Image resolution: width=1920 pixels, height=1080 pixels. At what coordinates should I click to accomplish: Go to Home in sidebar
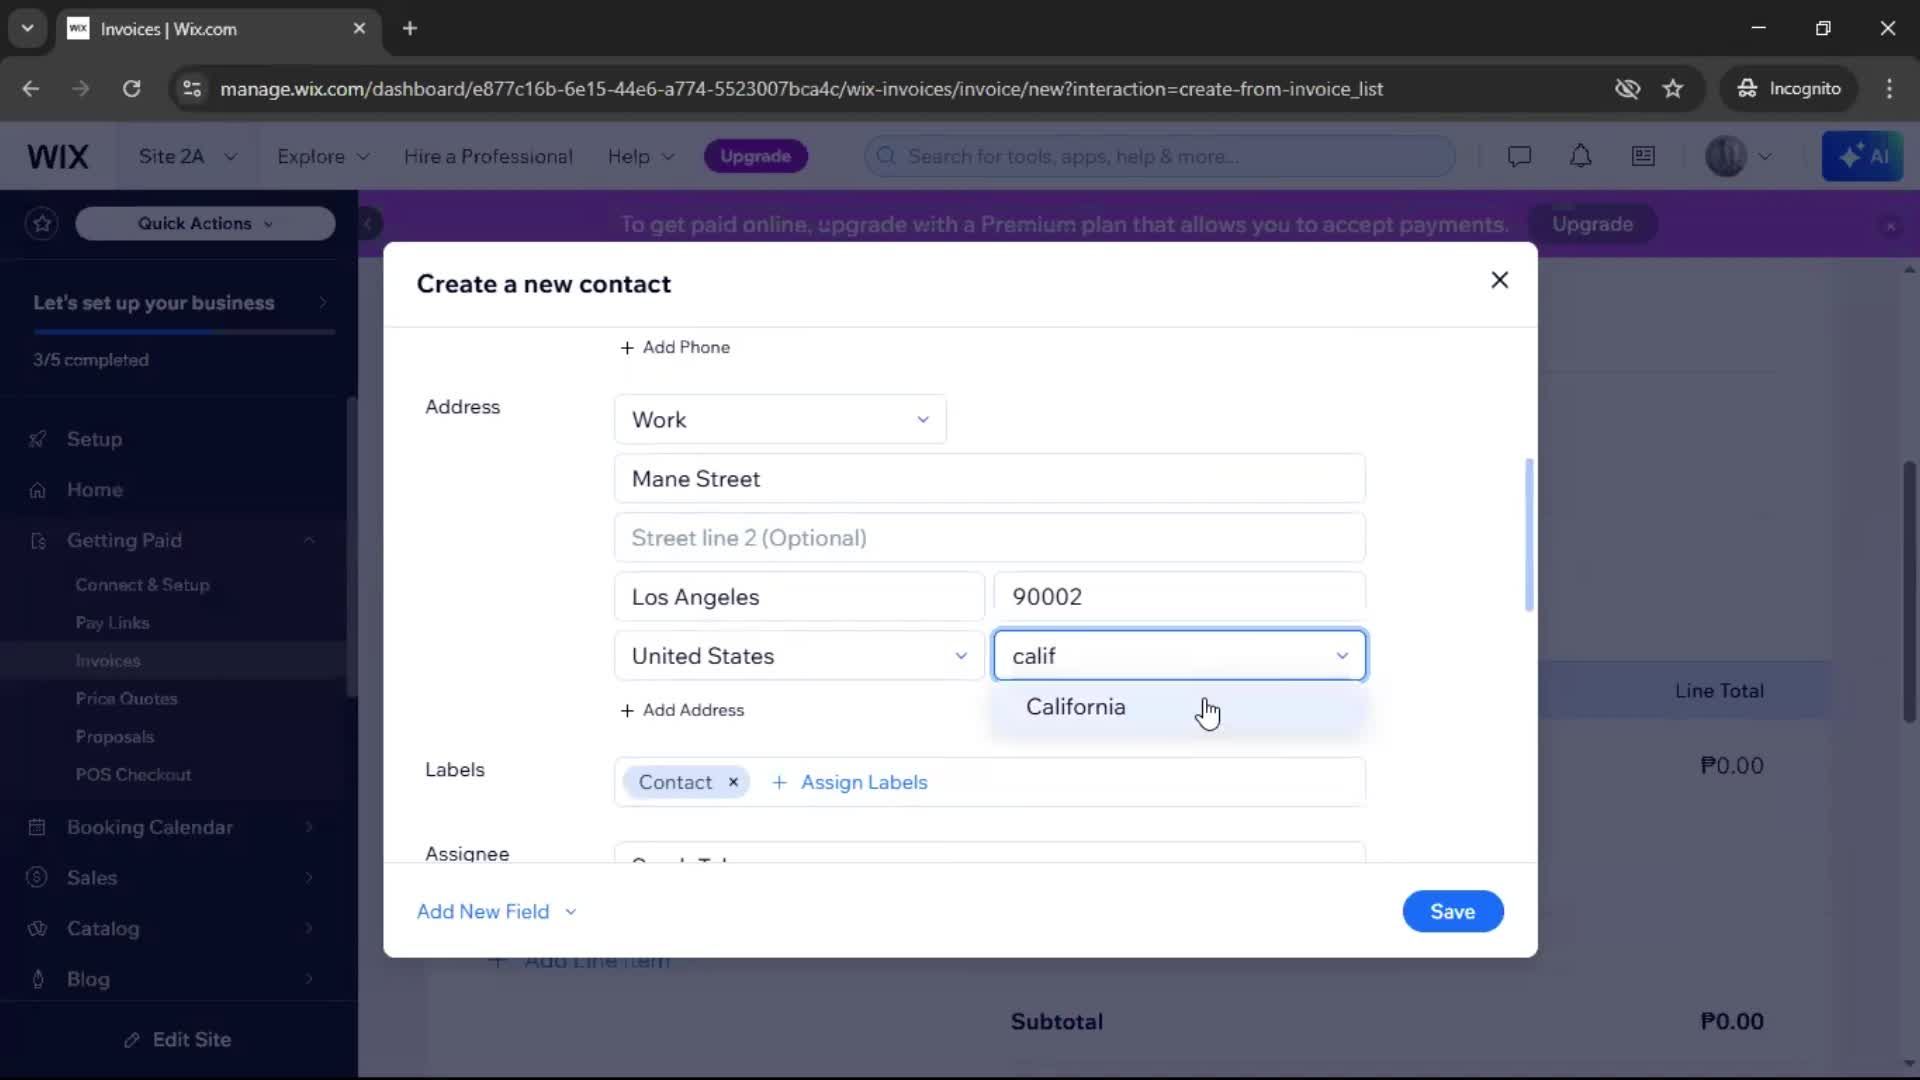tap(94, 490)
